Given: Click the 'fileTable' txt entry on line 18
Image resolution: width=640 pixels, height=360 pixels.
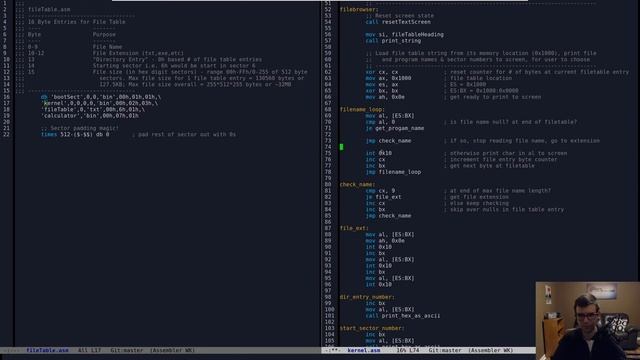Looking at the screenshot, I should (x=93, y=109).
